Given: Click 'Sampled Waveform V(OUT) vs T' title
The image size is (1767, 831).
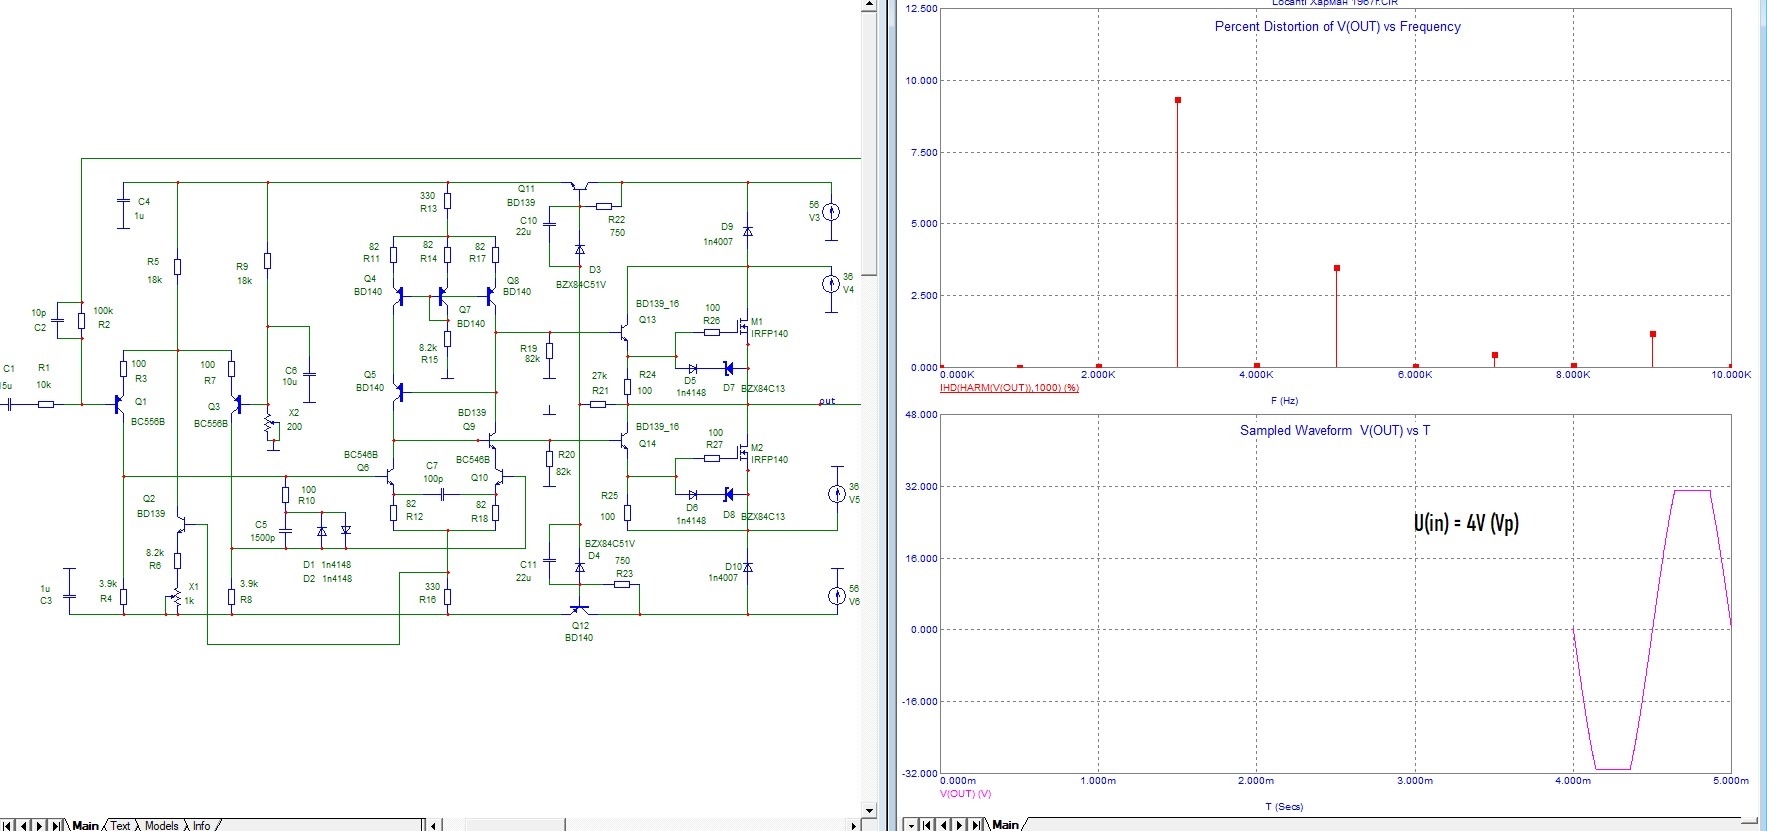Looking at the screenshot, I should pyautogui.click(x=1335, y=431).
